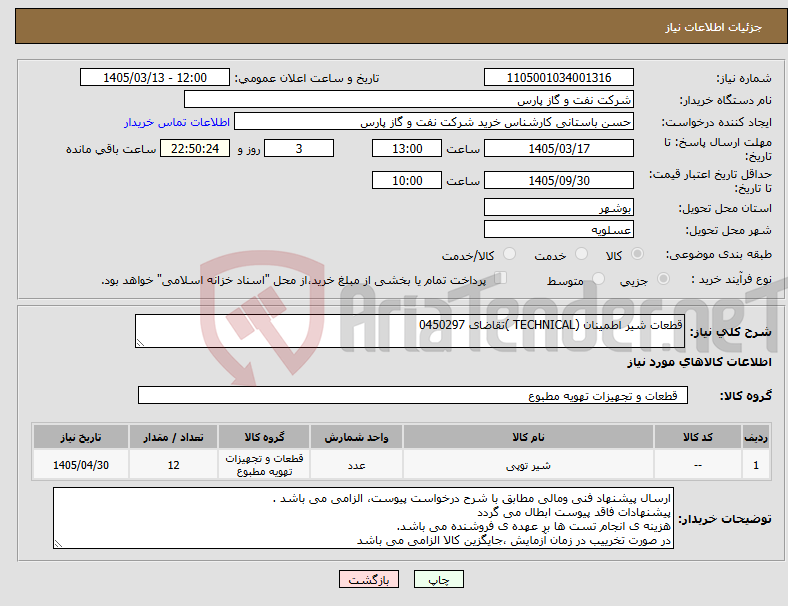Click the جزئیات اطلاعات نیاز header title

pos(714,27)
